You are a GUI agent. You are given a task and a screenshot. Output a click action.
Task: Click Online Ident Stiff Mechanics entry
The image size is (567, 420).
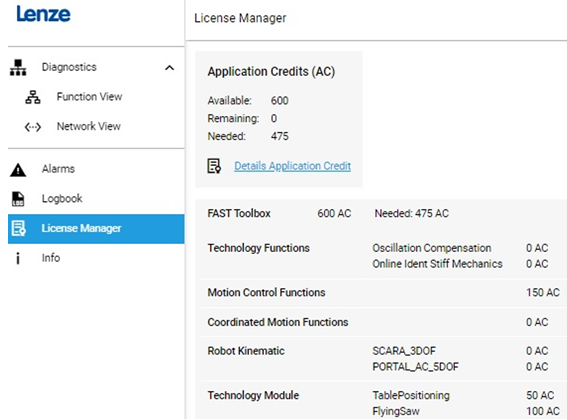tap(438, 264)
